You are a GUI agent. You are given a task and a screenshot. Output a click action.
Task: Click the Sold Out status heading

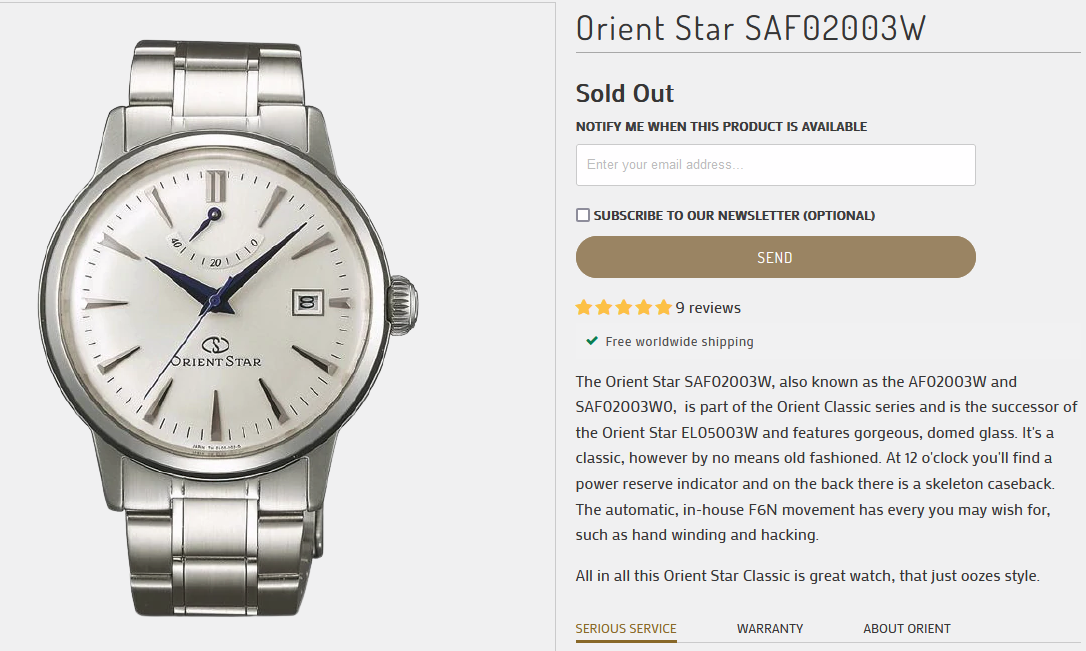click(625, 94)
